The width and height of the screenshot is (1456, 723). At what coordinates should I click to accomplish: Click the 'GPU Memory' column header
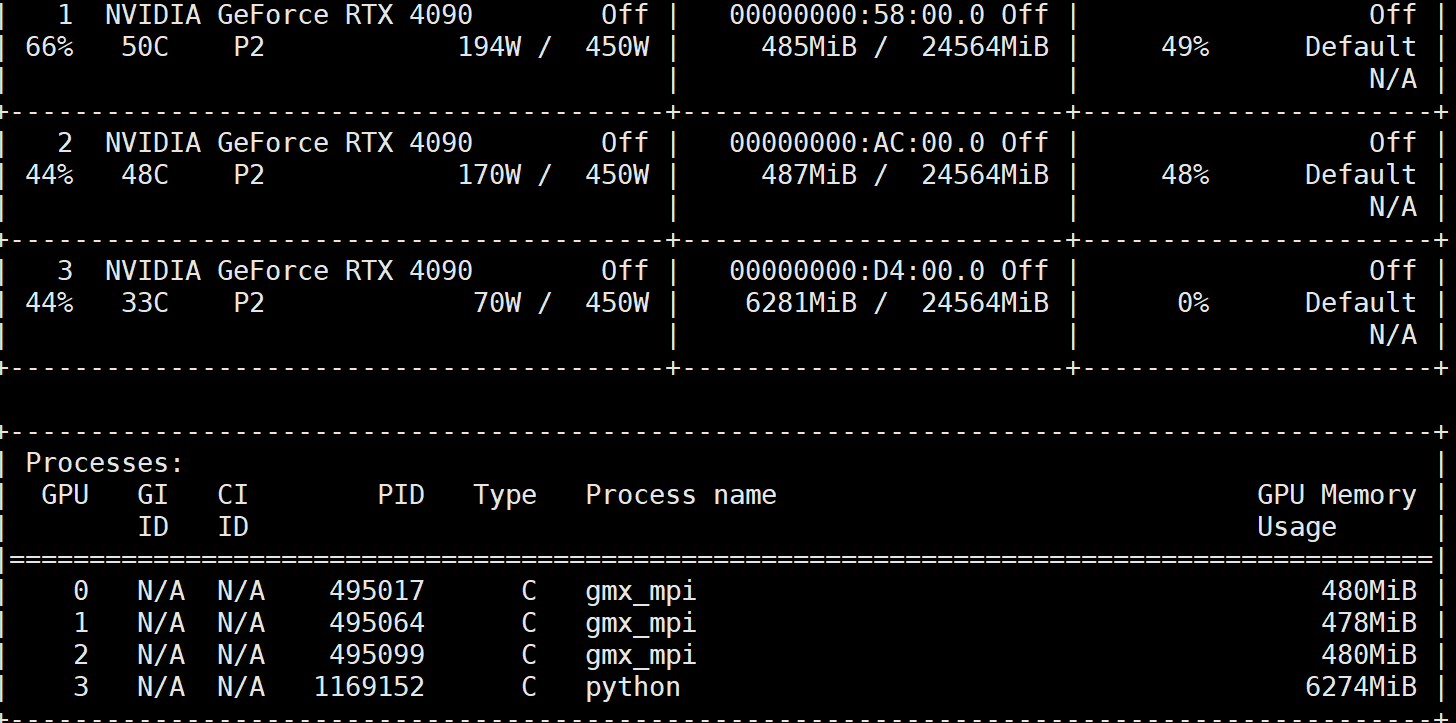[1337, 495]
